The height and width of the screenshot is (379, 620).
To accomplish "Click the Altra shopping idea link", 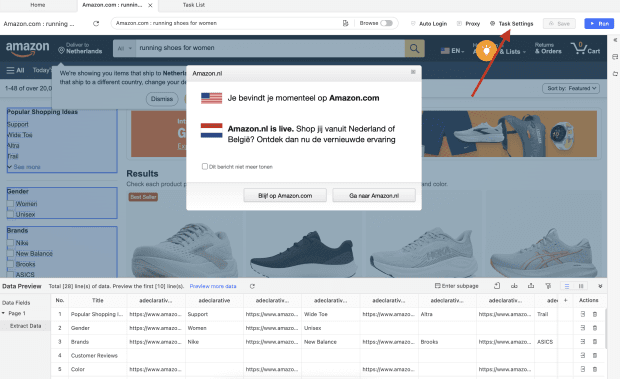I will [x=13, y=146].
